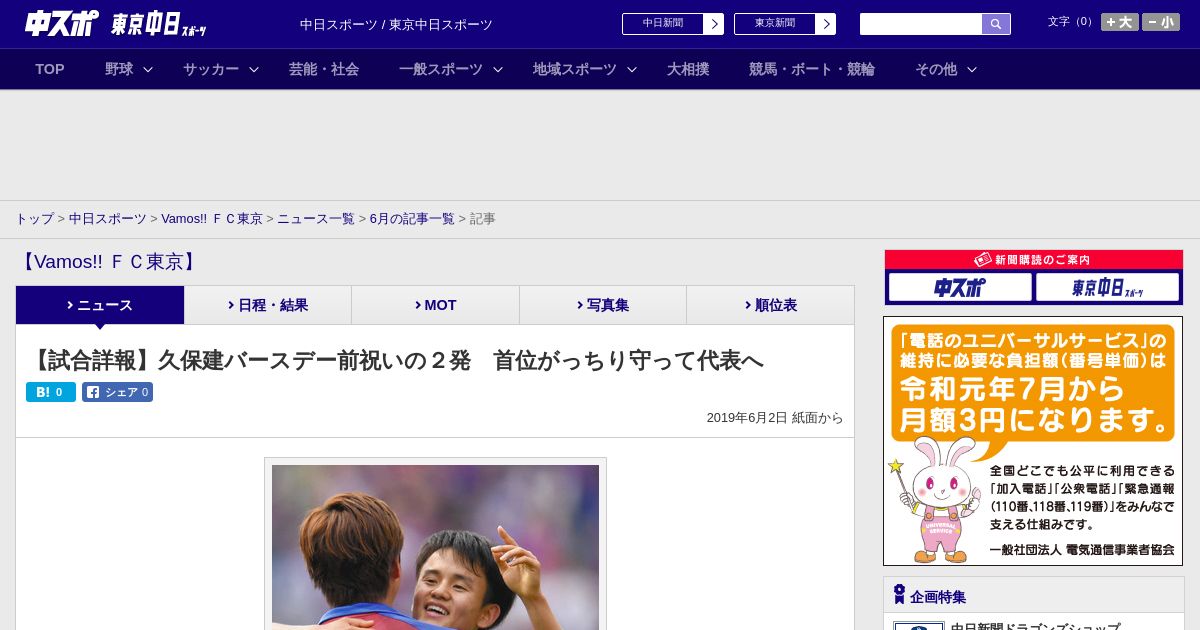
Task: Open 競馬・ボート・競輪 section
Action: click(812, 69)
